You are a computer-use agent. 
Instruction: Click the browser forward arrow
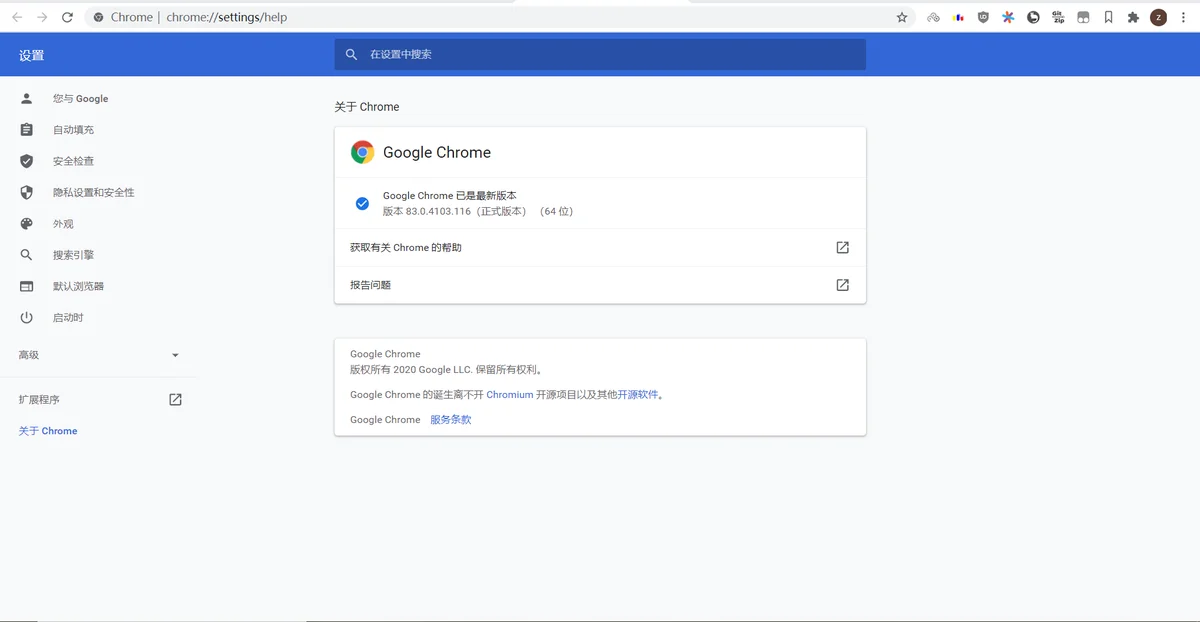(x=42, y=17)
